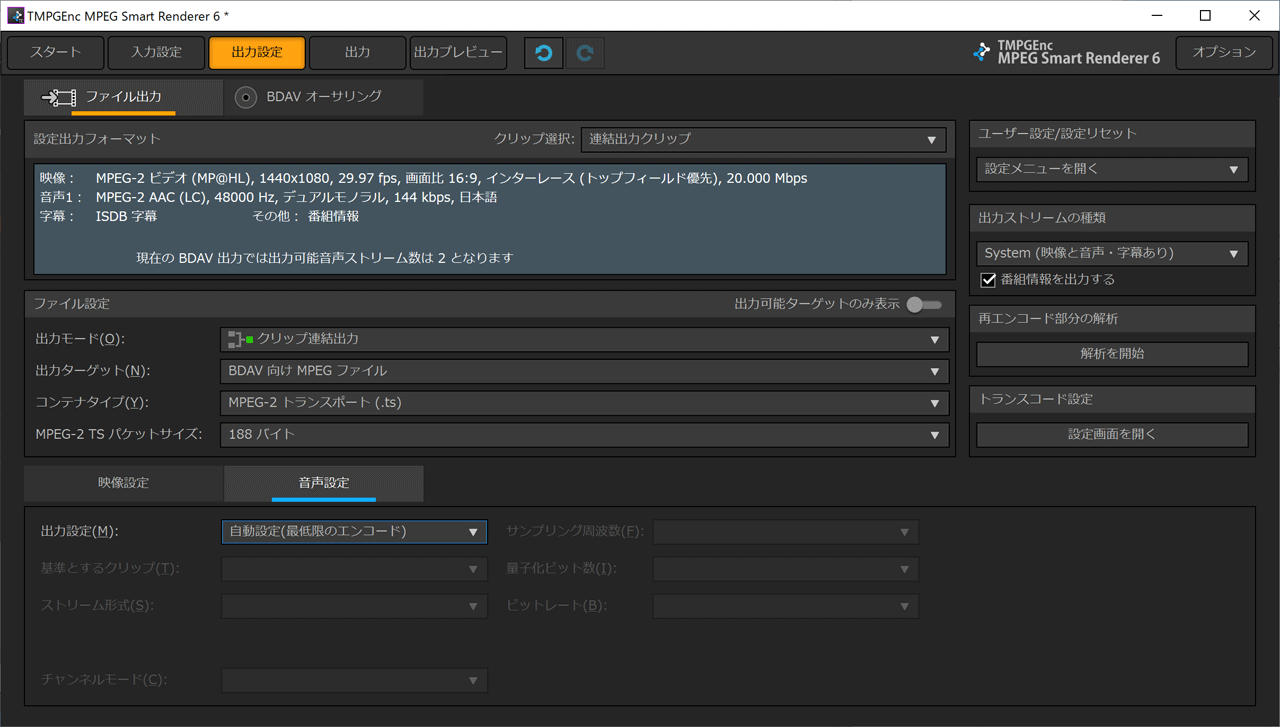Open 出力プレビュー
Viewport: 1280px width, 727px height.
click(458, 53)
